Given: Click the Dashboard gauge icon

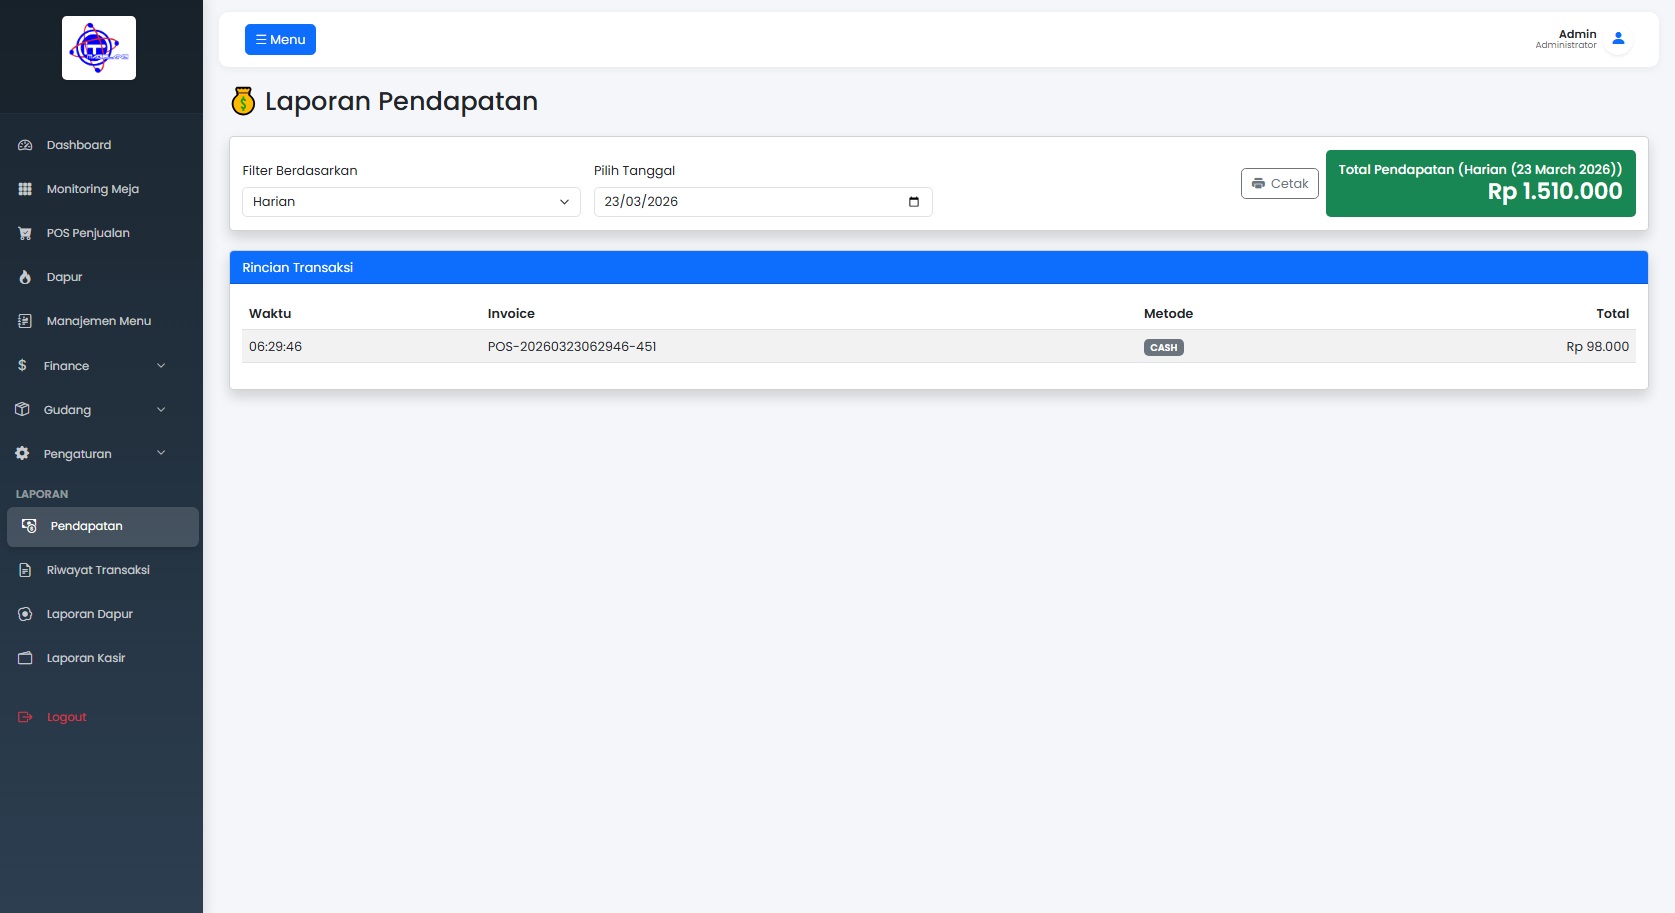Looking at the screenshot, I should click(x=25, y=145).
